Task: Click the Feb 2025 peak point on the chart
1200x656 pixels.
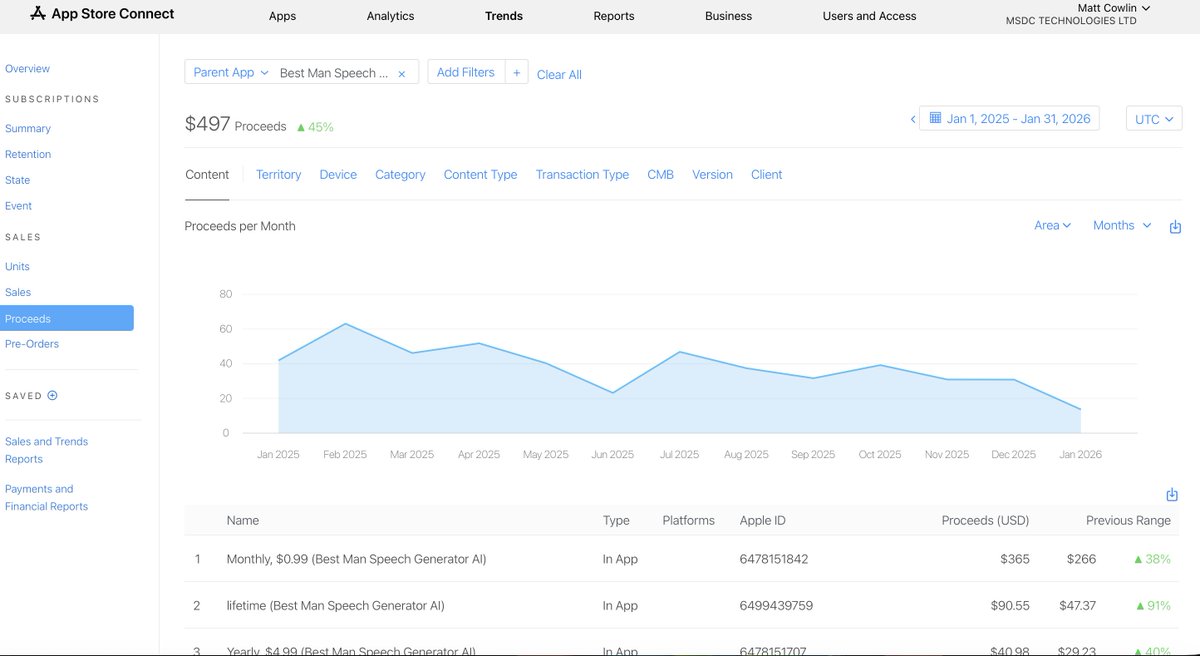Action: pos(345,323)
